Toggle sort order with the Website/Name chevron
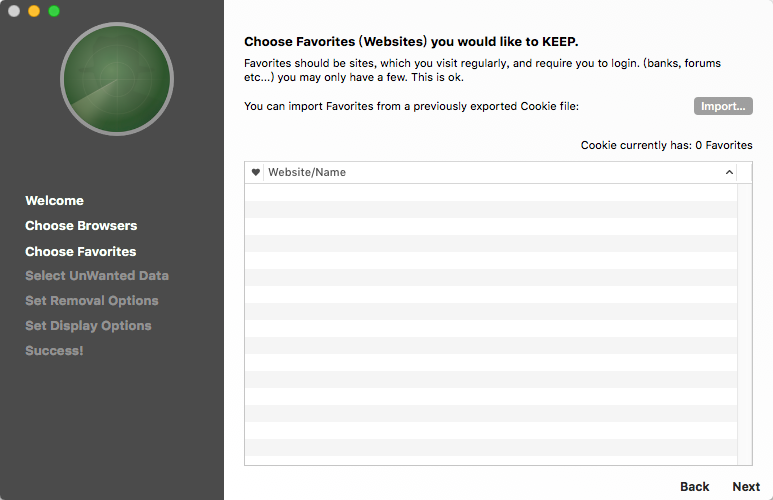The width and height of the screenshot is (773, 500). (729, 172)
